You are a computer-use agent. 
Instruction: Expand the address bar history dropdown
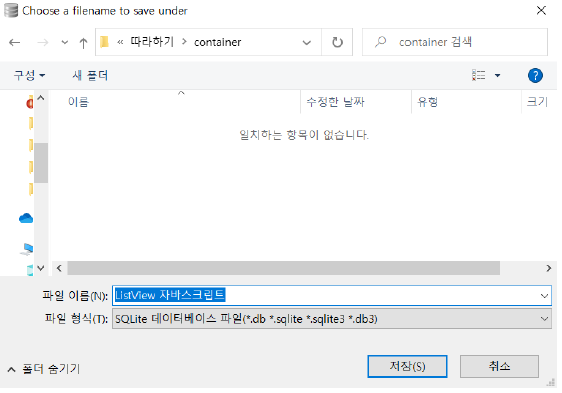point(306,43)
